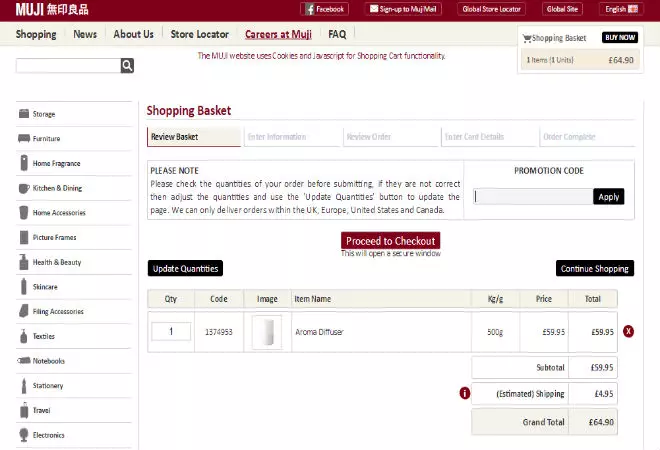Open the Shopping menu

coord(36,34)
